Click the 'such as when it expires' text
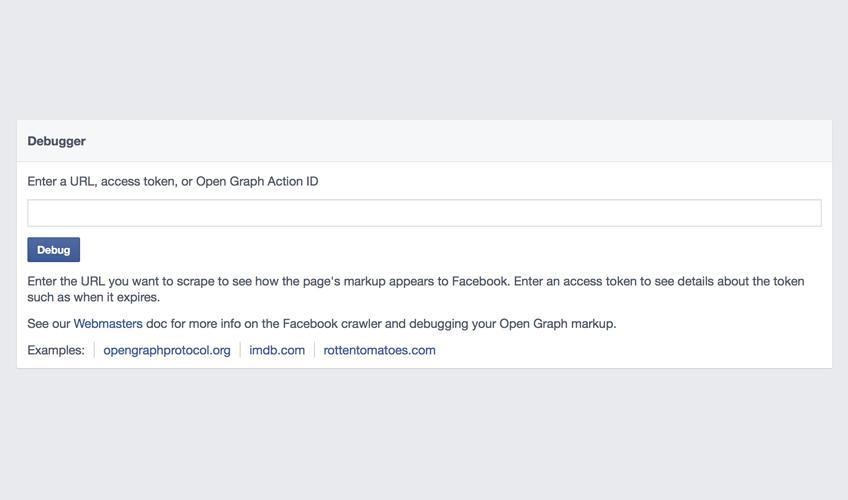The width and height of the screenshot is (848, 500). tap(93, 297)
